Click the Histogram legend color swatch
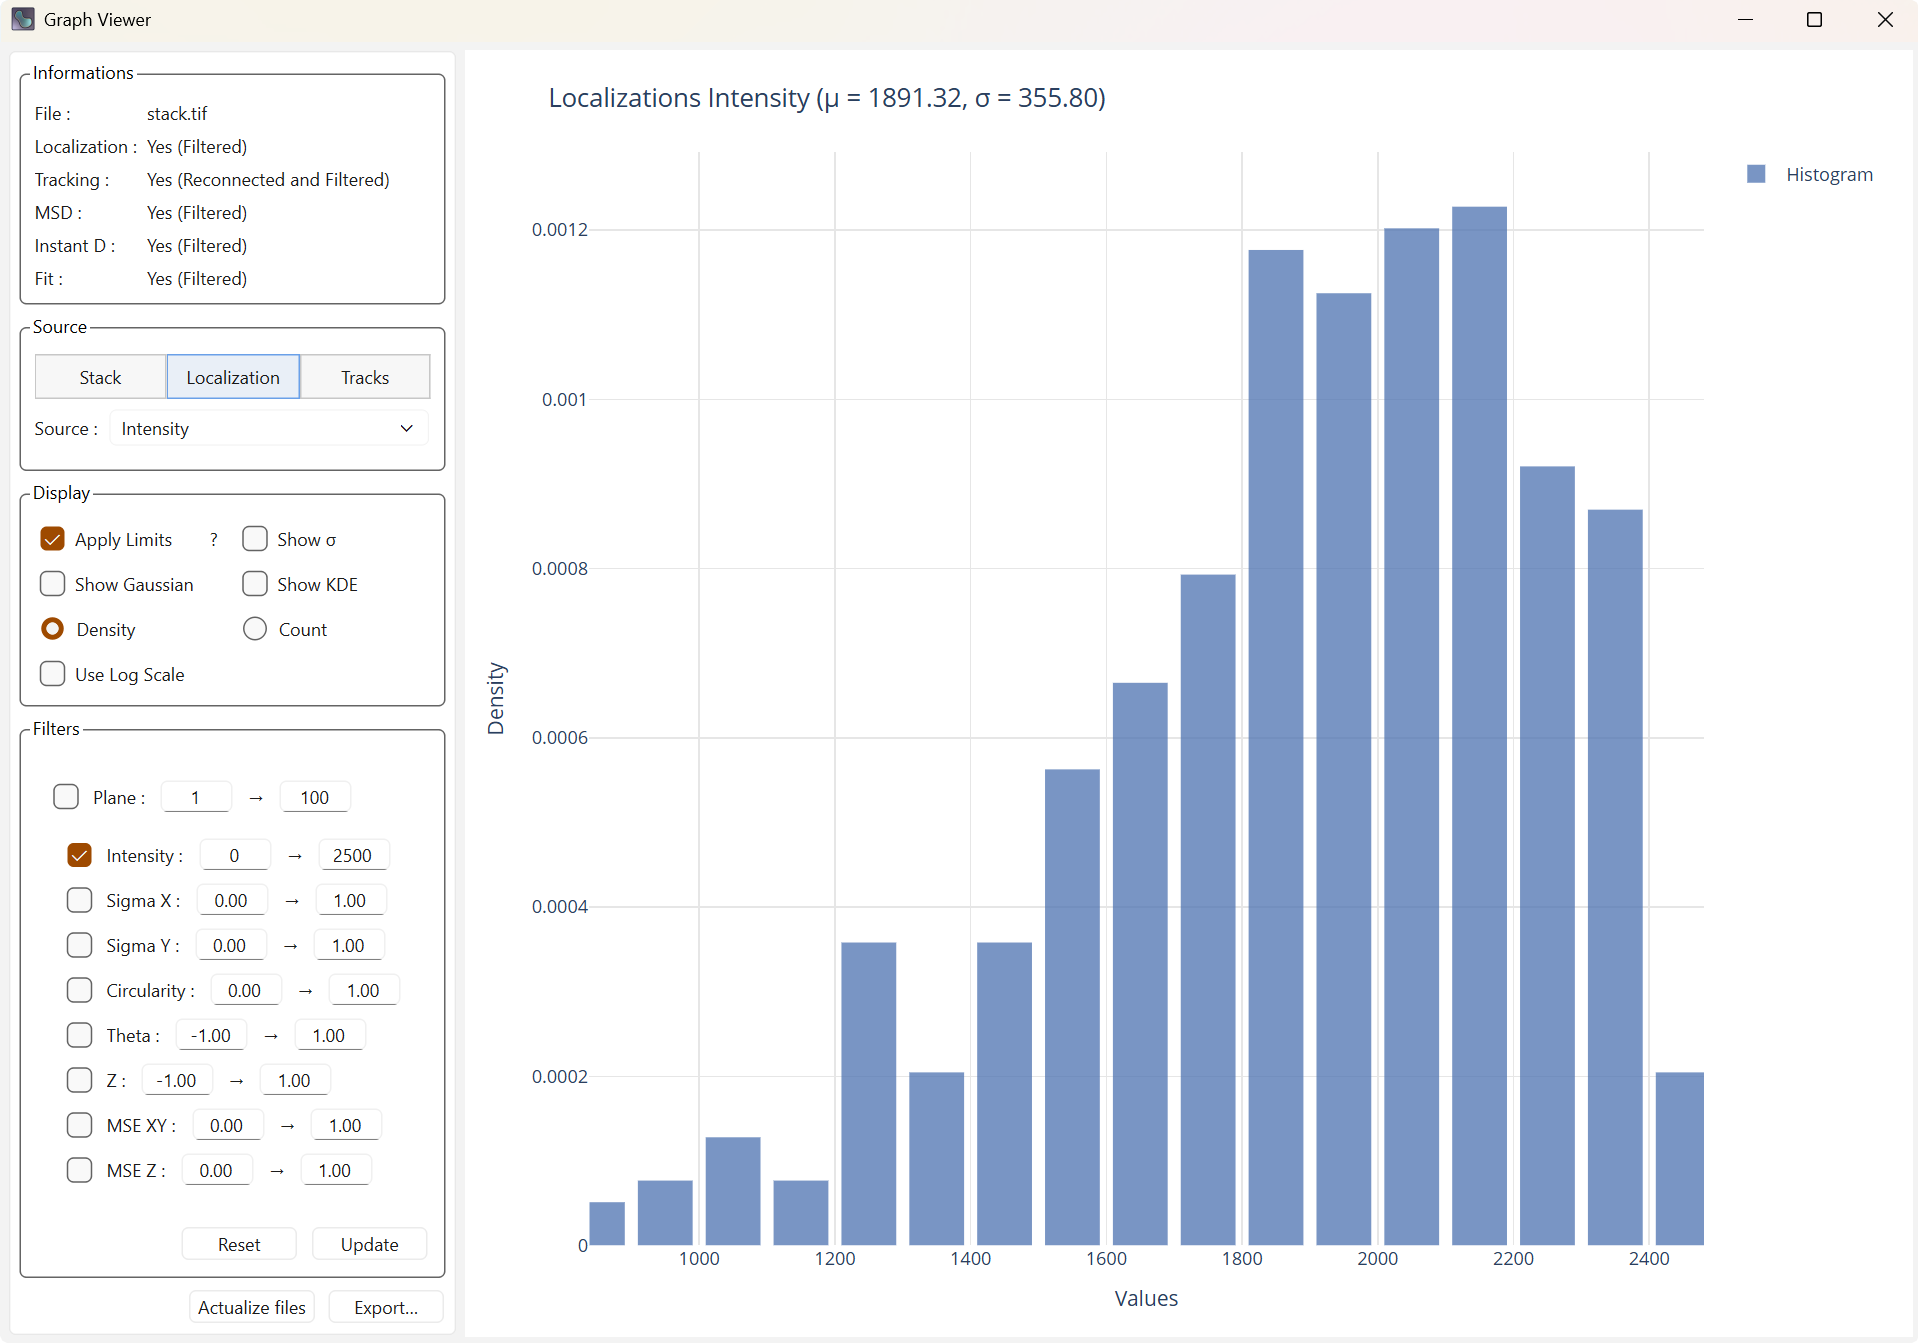The height and width of the screenshot is (1343, 1918). [1756, 174]
